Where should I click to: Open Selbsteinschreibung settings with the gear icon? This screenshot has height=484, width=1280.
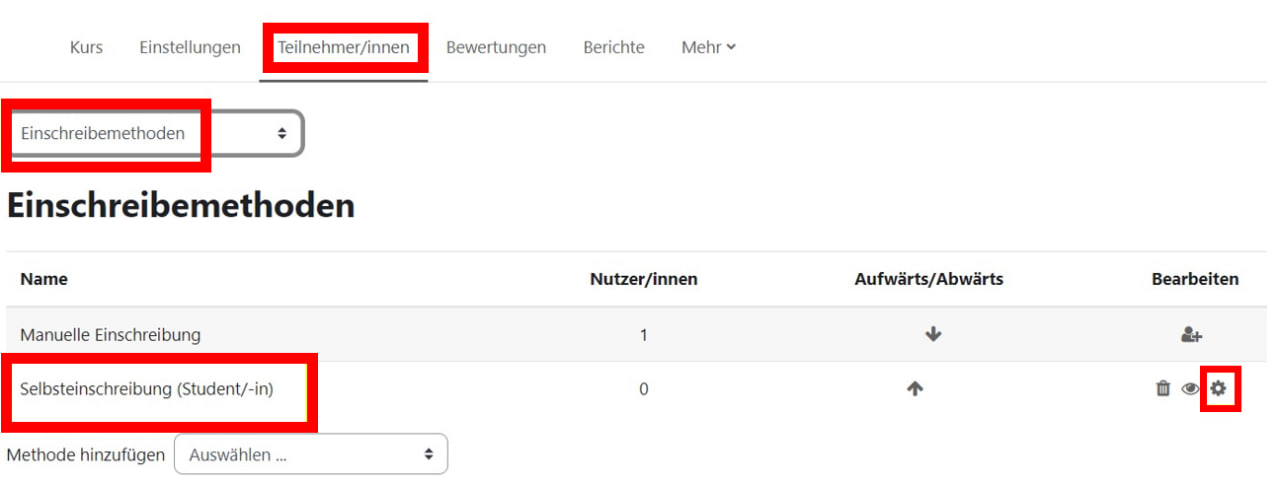pos(1218,389)
